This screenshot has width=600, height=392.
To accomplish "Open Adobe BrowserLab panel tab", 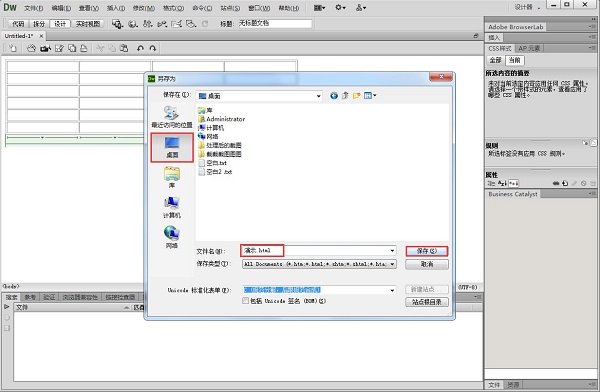I will [x=515, y=27].
